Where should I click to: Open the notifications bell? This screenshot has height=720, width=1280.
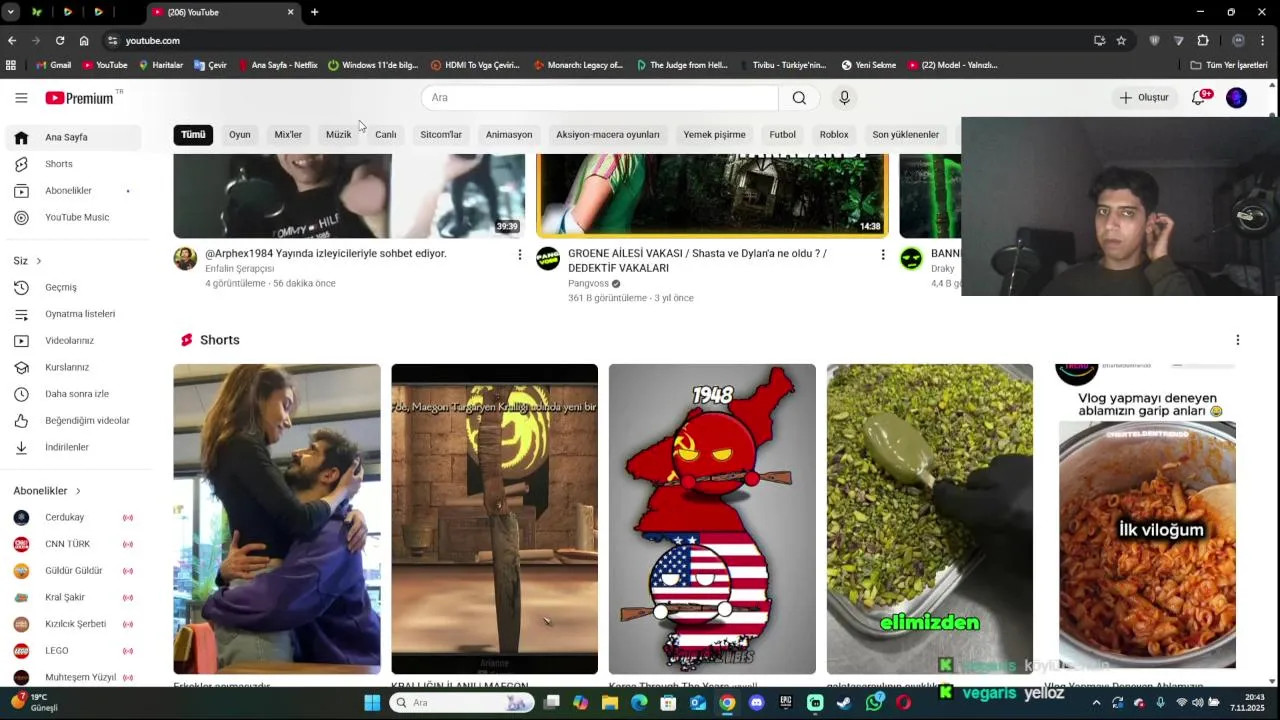coord(1199,98)
